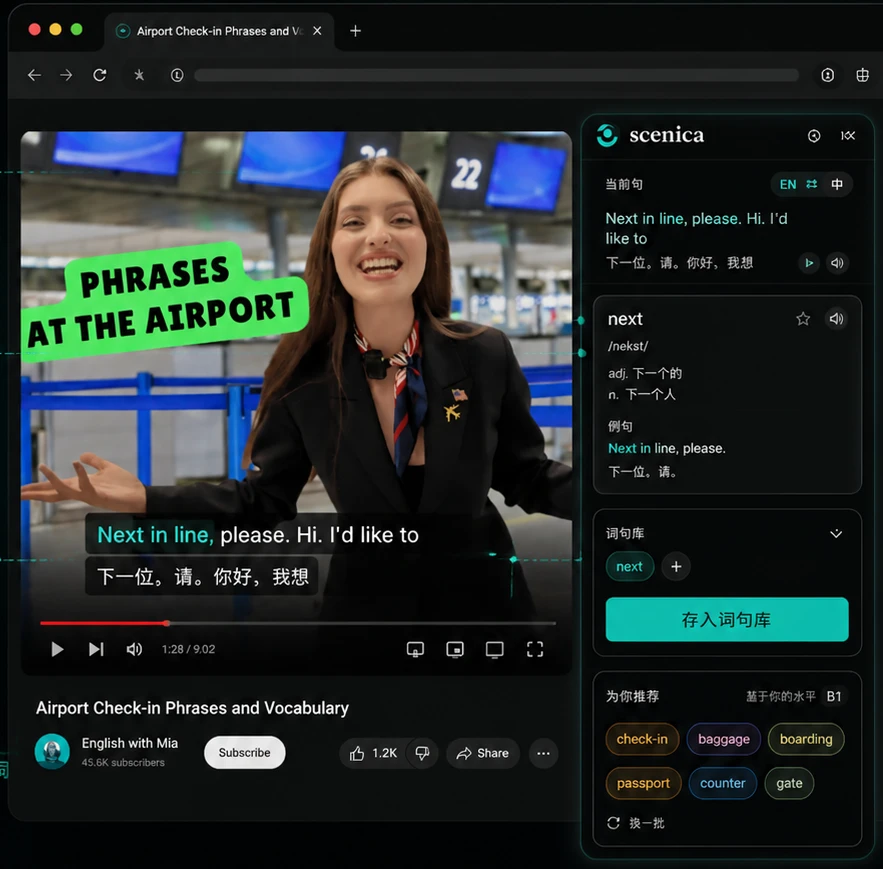The image size is (883, 869).
Task: Like the video with thumbs up
Action: coord(373,753)
